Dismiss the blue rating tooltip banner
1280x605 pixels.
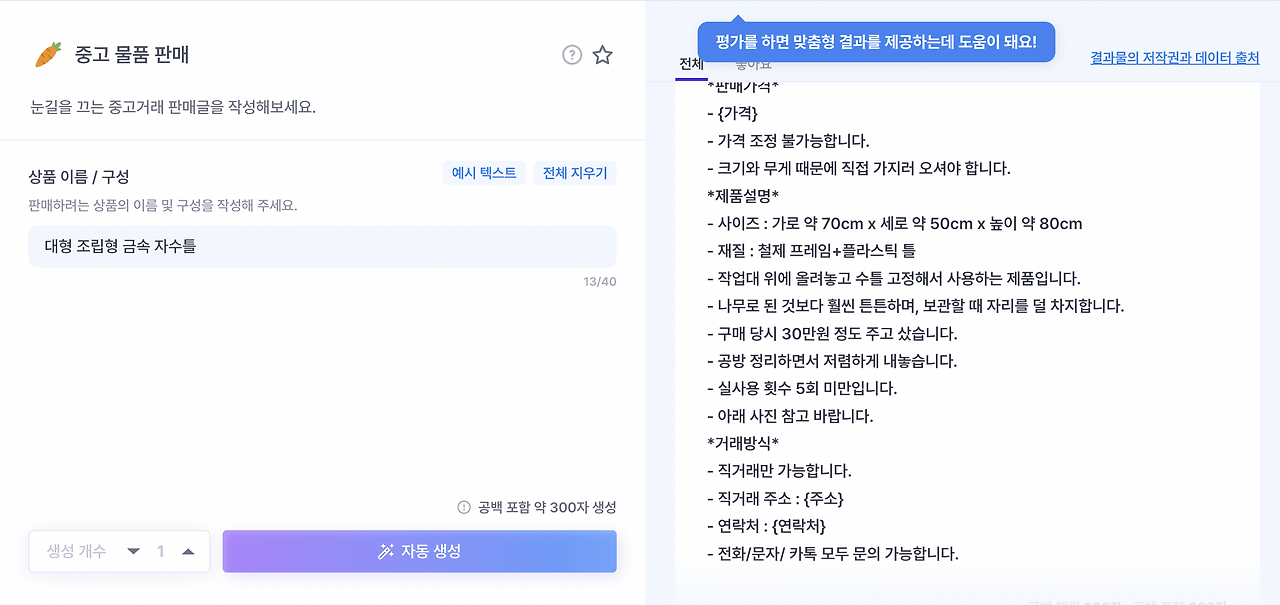[x=876, y=42]
